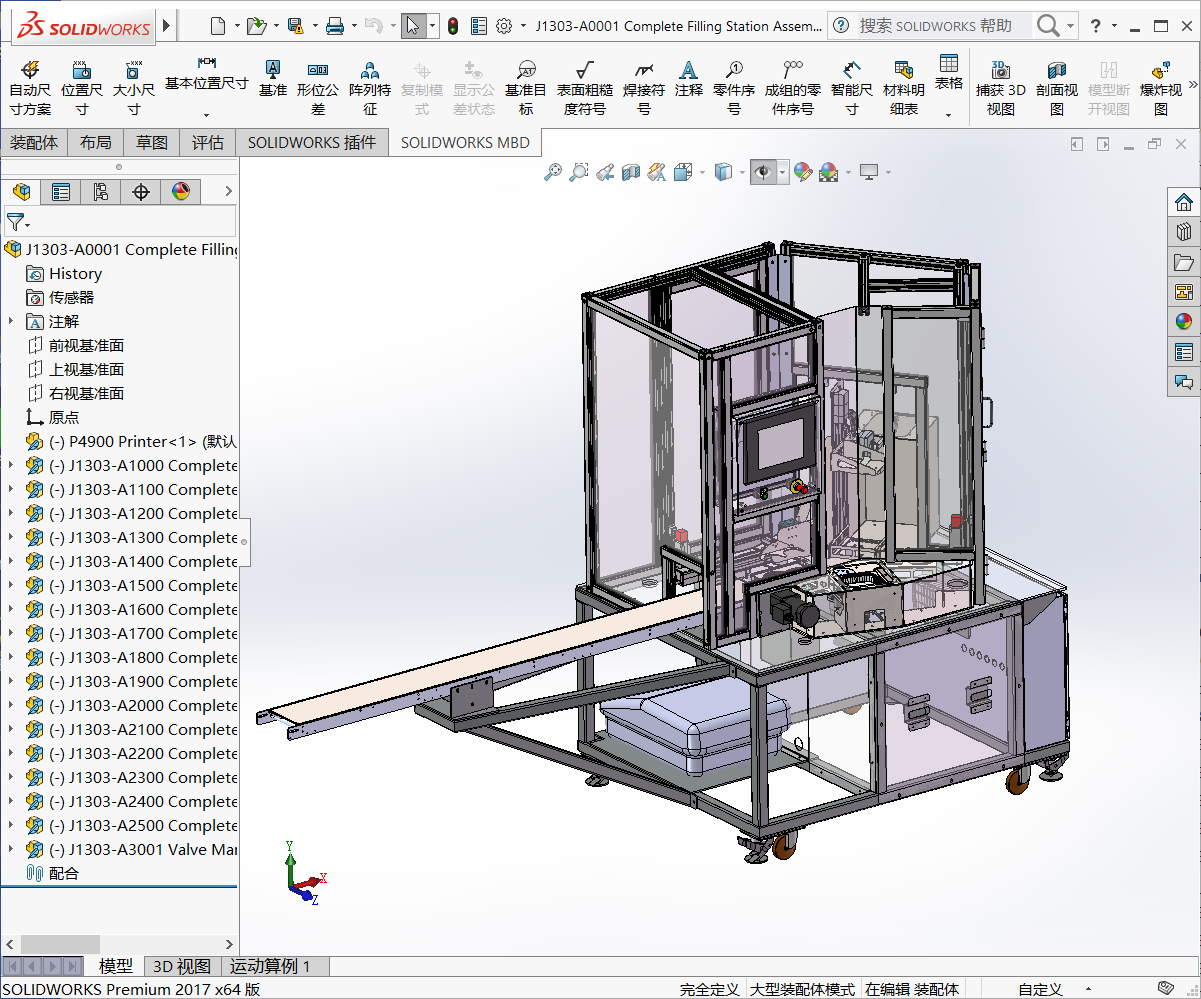The width and height of the screenshot is (1201, 999).
Task: Open the File Explorer task pane folder icon
Action: pos(1184,262)
